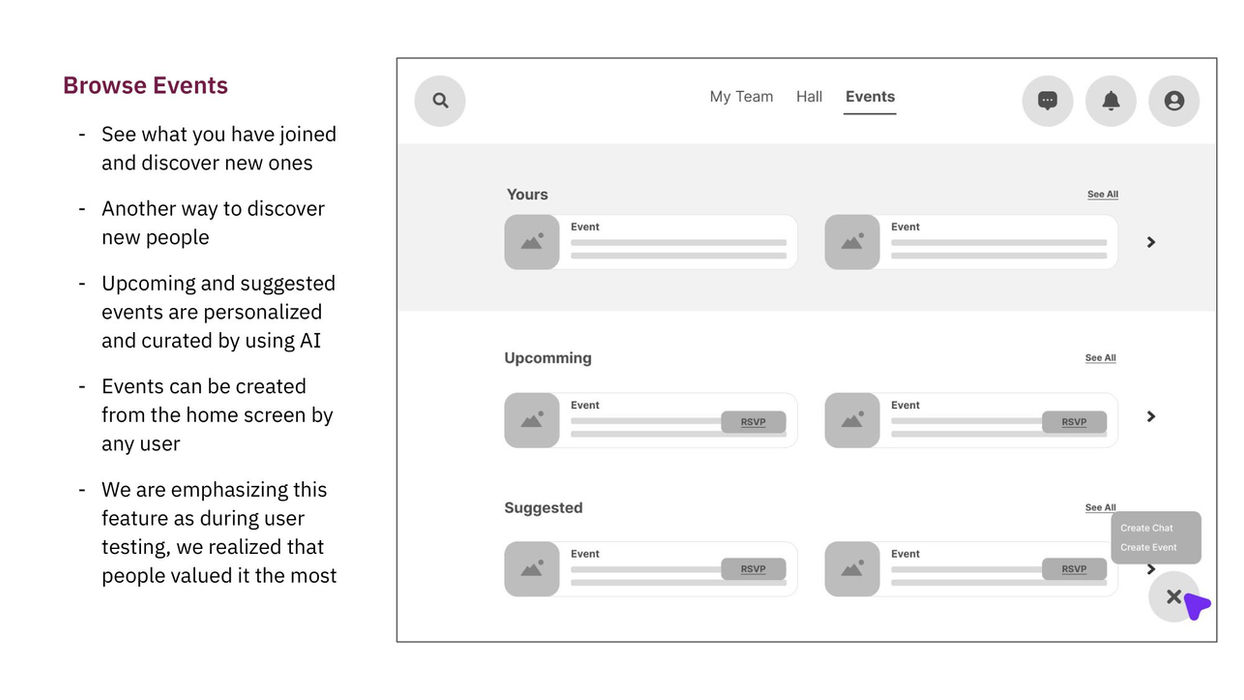Select the Events tab

[870, 97]
